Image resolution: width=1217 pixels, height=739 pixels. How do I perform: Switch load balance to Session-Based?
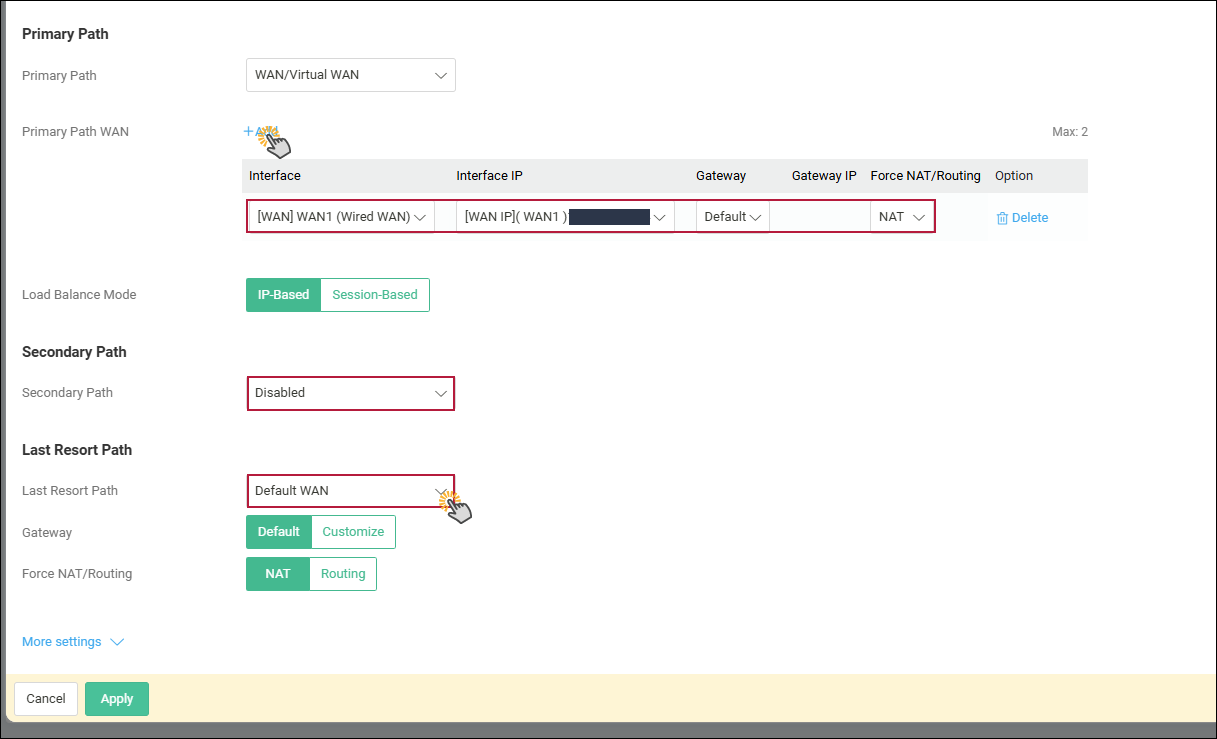pos(375,295)
